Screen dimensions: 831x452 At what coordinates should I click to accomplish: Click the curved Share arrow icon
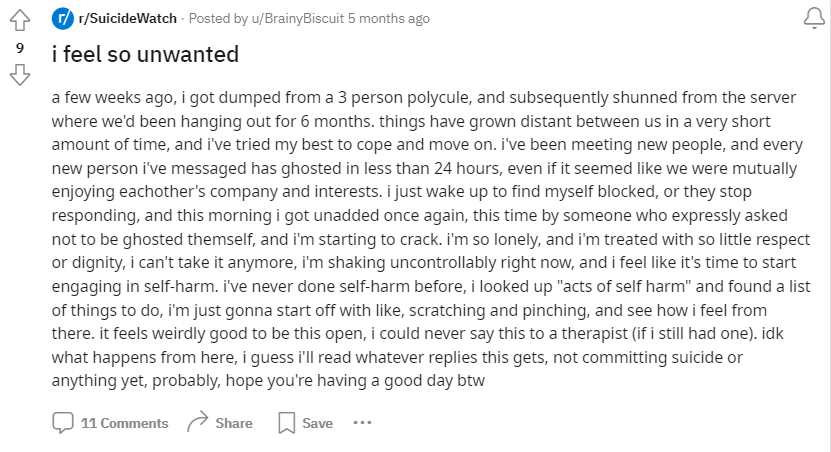coord(198,422)
